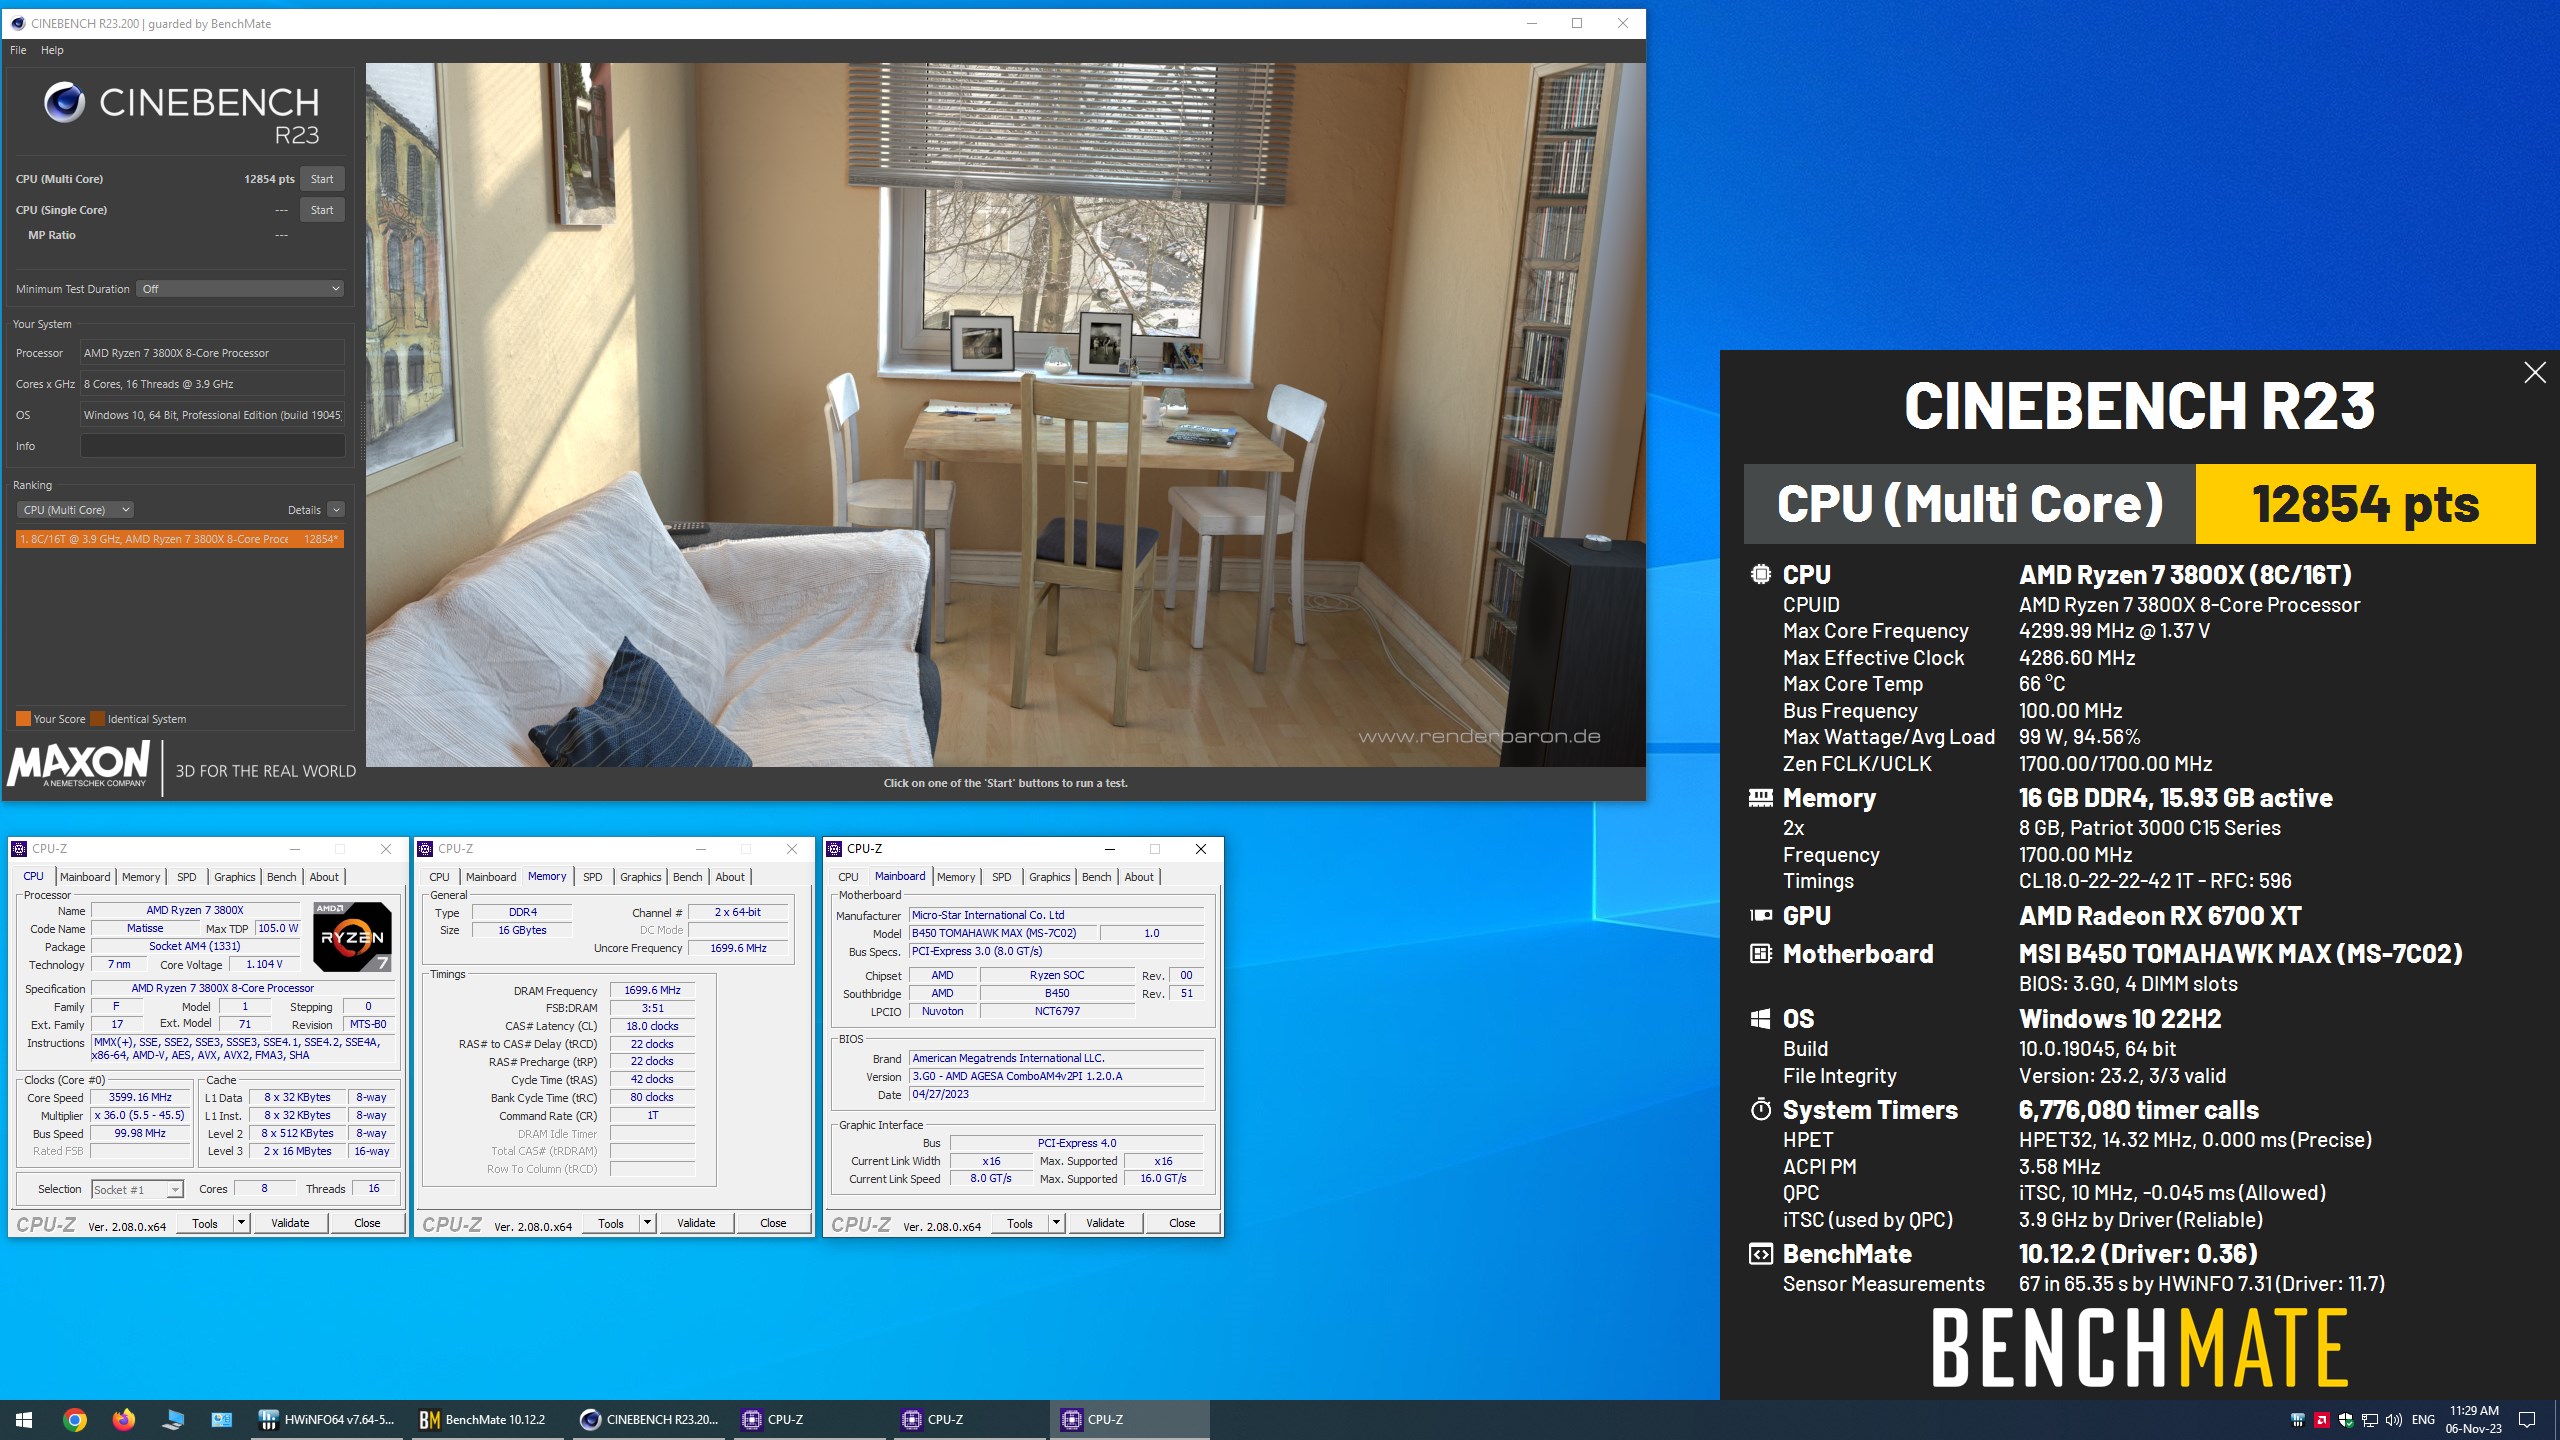This screenshot has width=2560, height=1440.
Task: Open the Windows Security shield tray icon
Action: click(2345, 1420)
